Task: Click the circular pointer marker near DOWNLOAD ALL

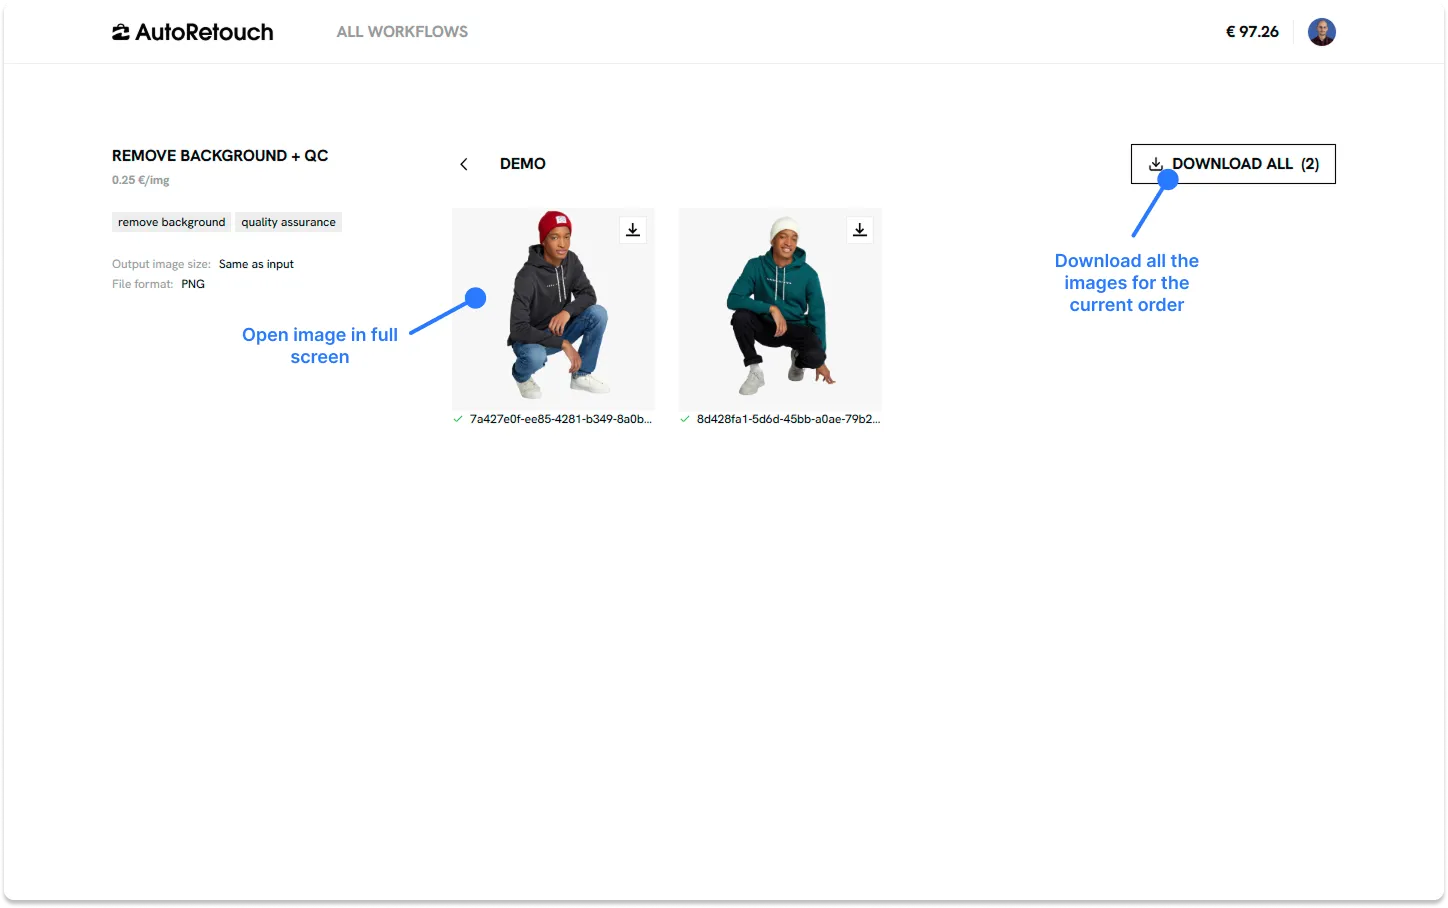Action: pos(1167,178)
